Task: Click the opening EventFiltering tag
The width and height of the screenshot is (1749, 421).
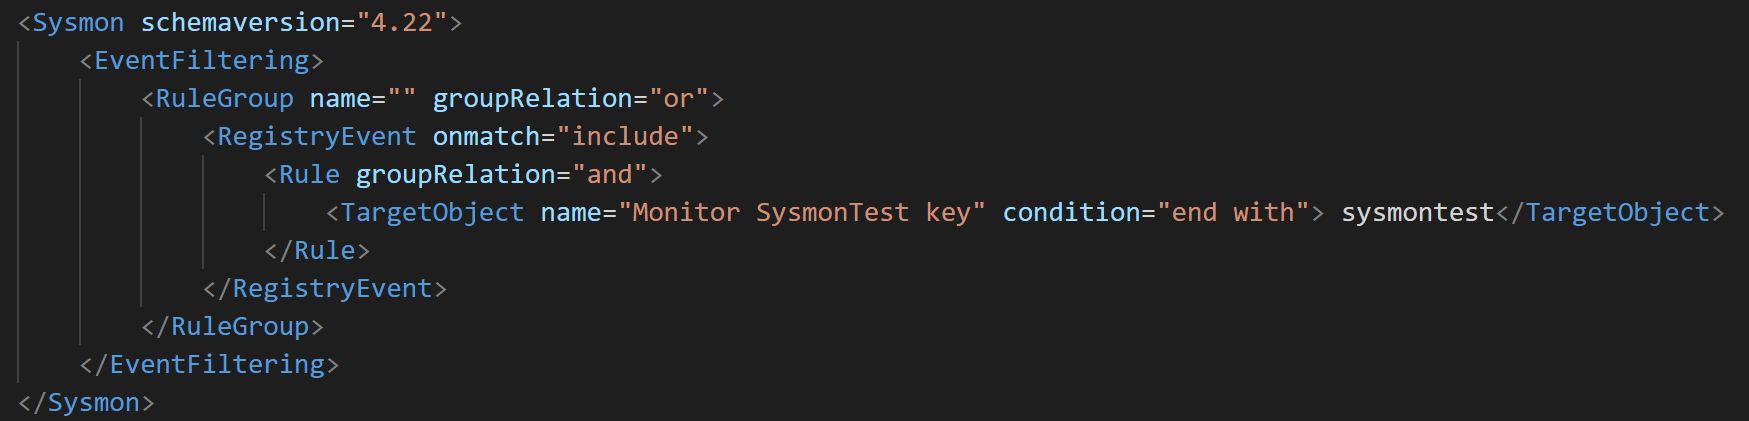Action: point(201,60)
